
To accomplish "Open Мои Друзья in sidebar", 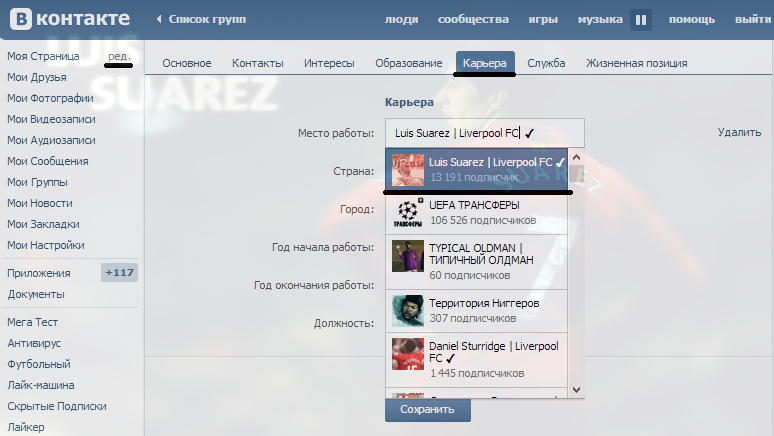I will coord(37,78).
